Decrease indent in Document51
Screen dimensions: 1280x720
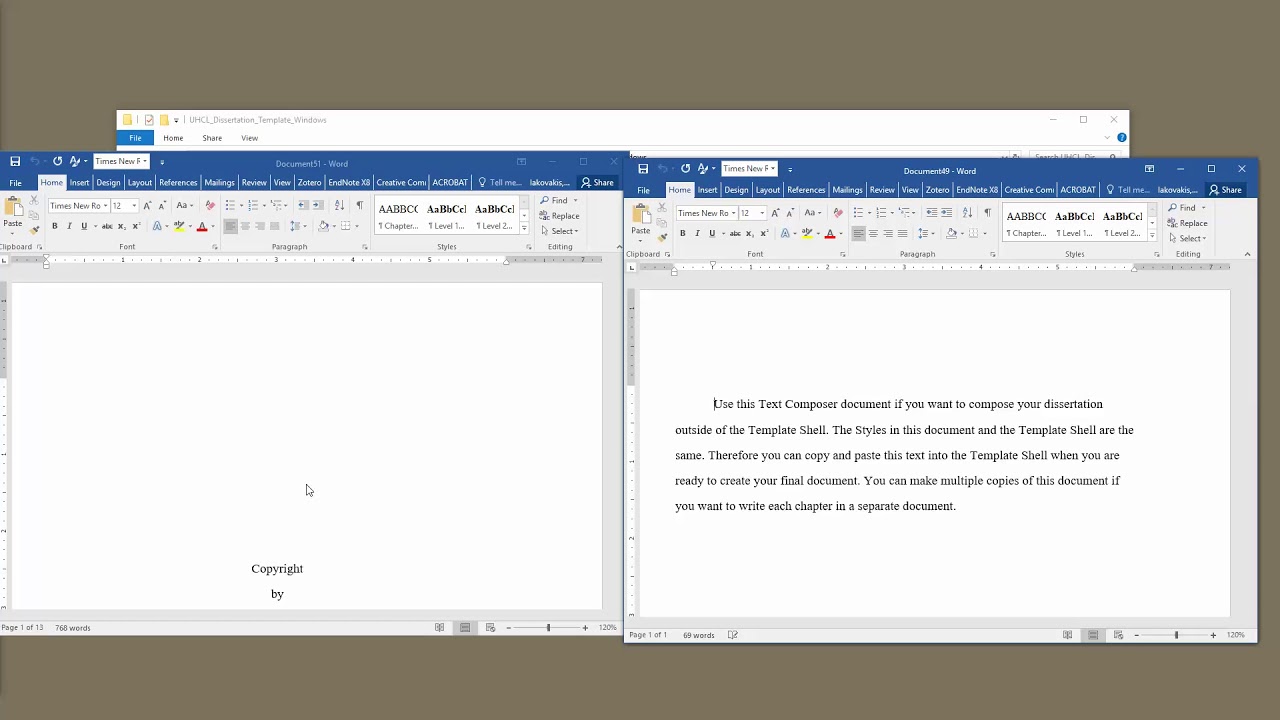tap(303, 205)
